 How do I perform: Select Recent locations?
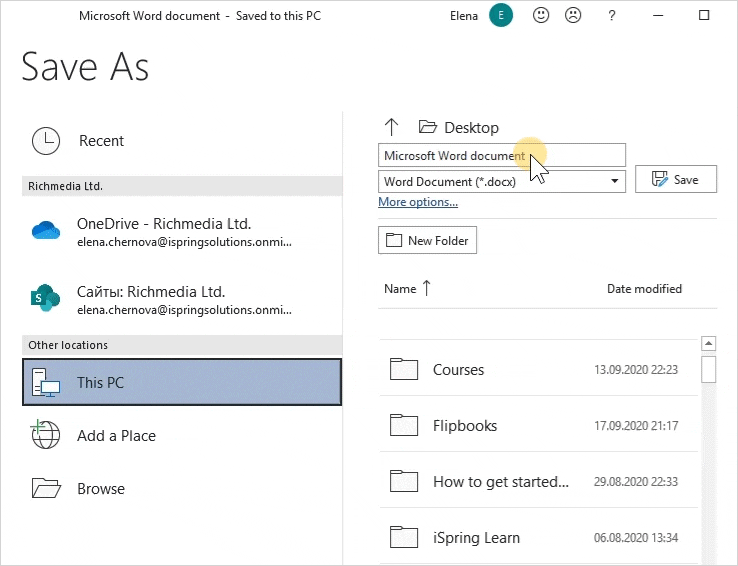pyautogui.click(x=182, y=141)
